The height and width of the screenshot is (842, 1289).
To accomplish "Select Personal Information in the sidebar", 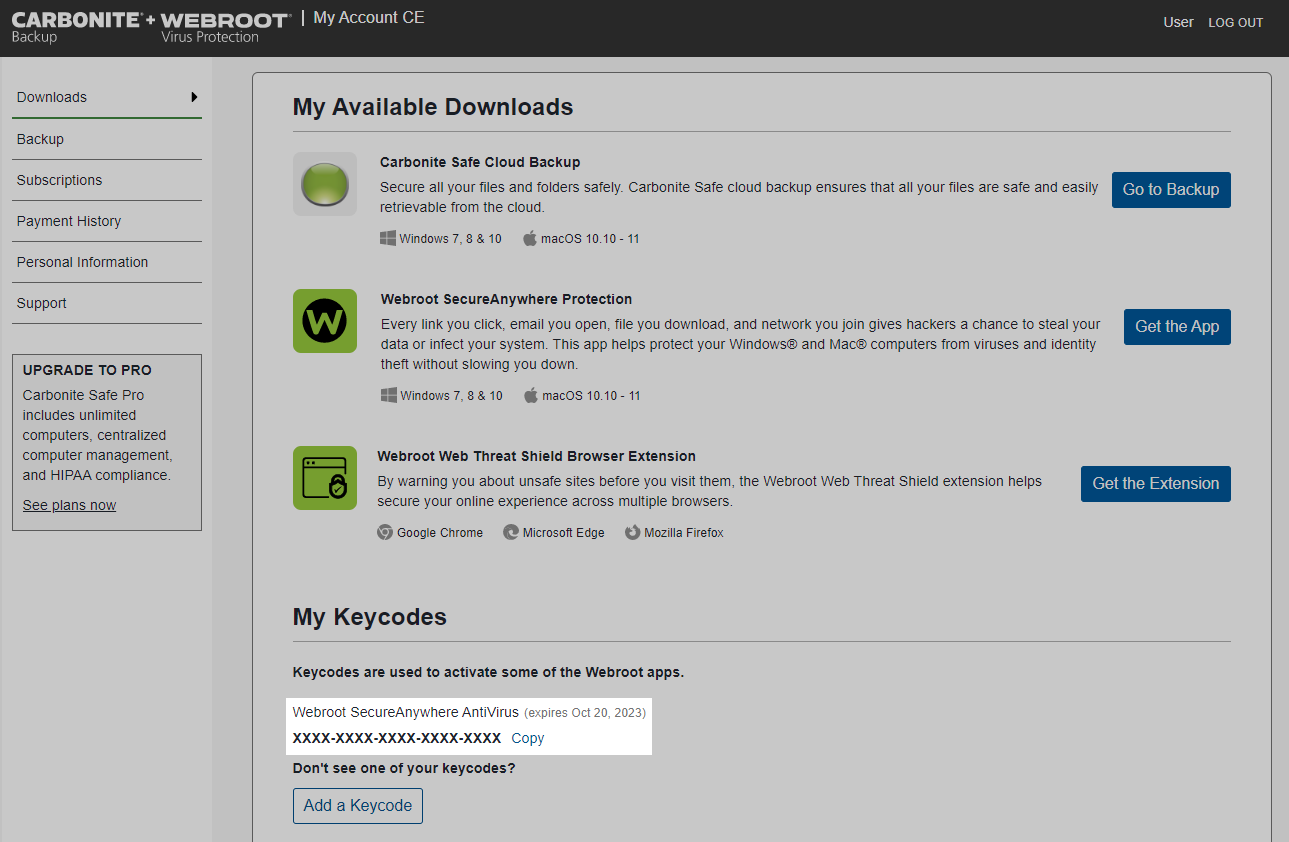I will (x=82, y=262).
